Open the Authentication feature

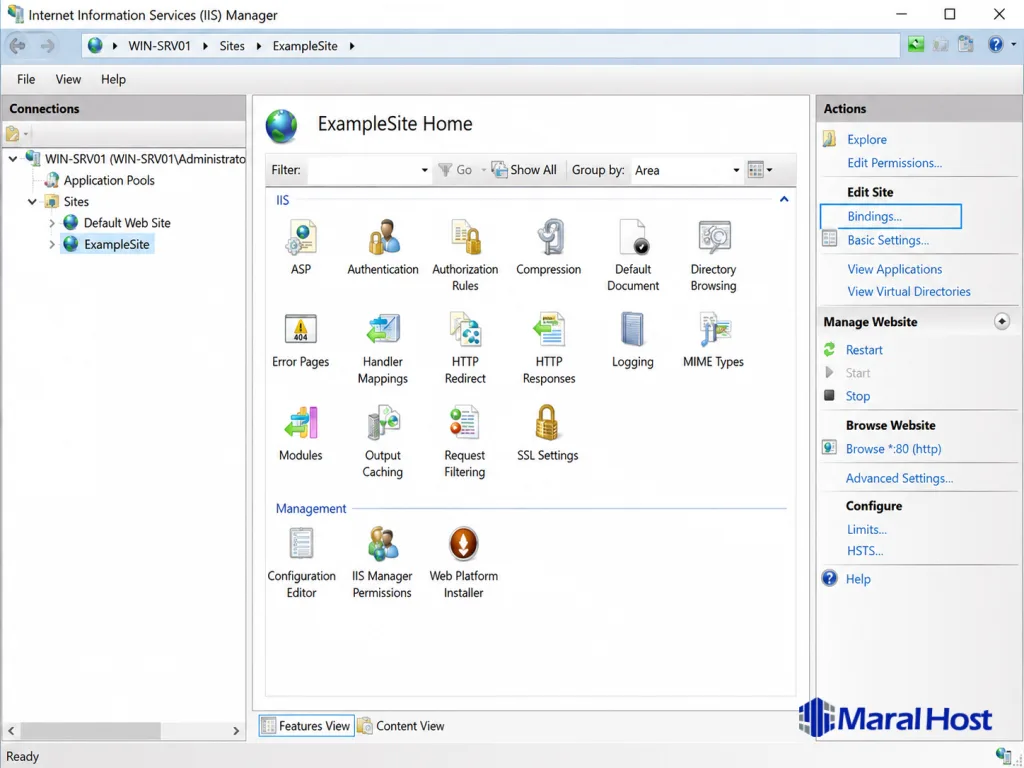[383, 247]
